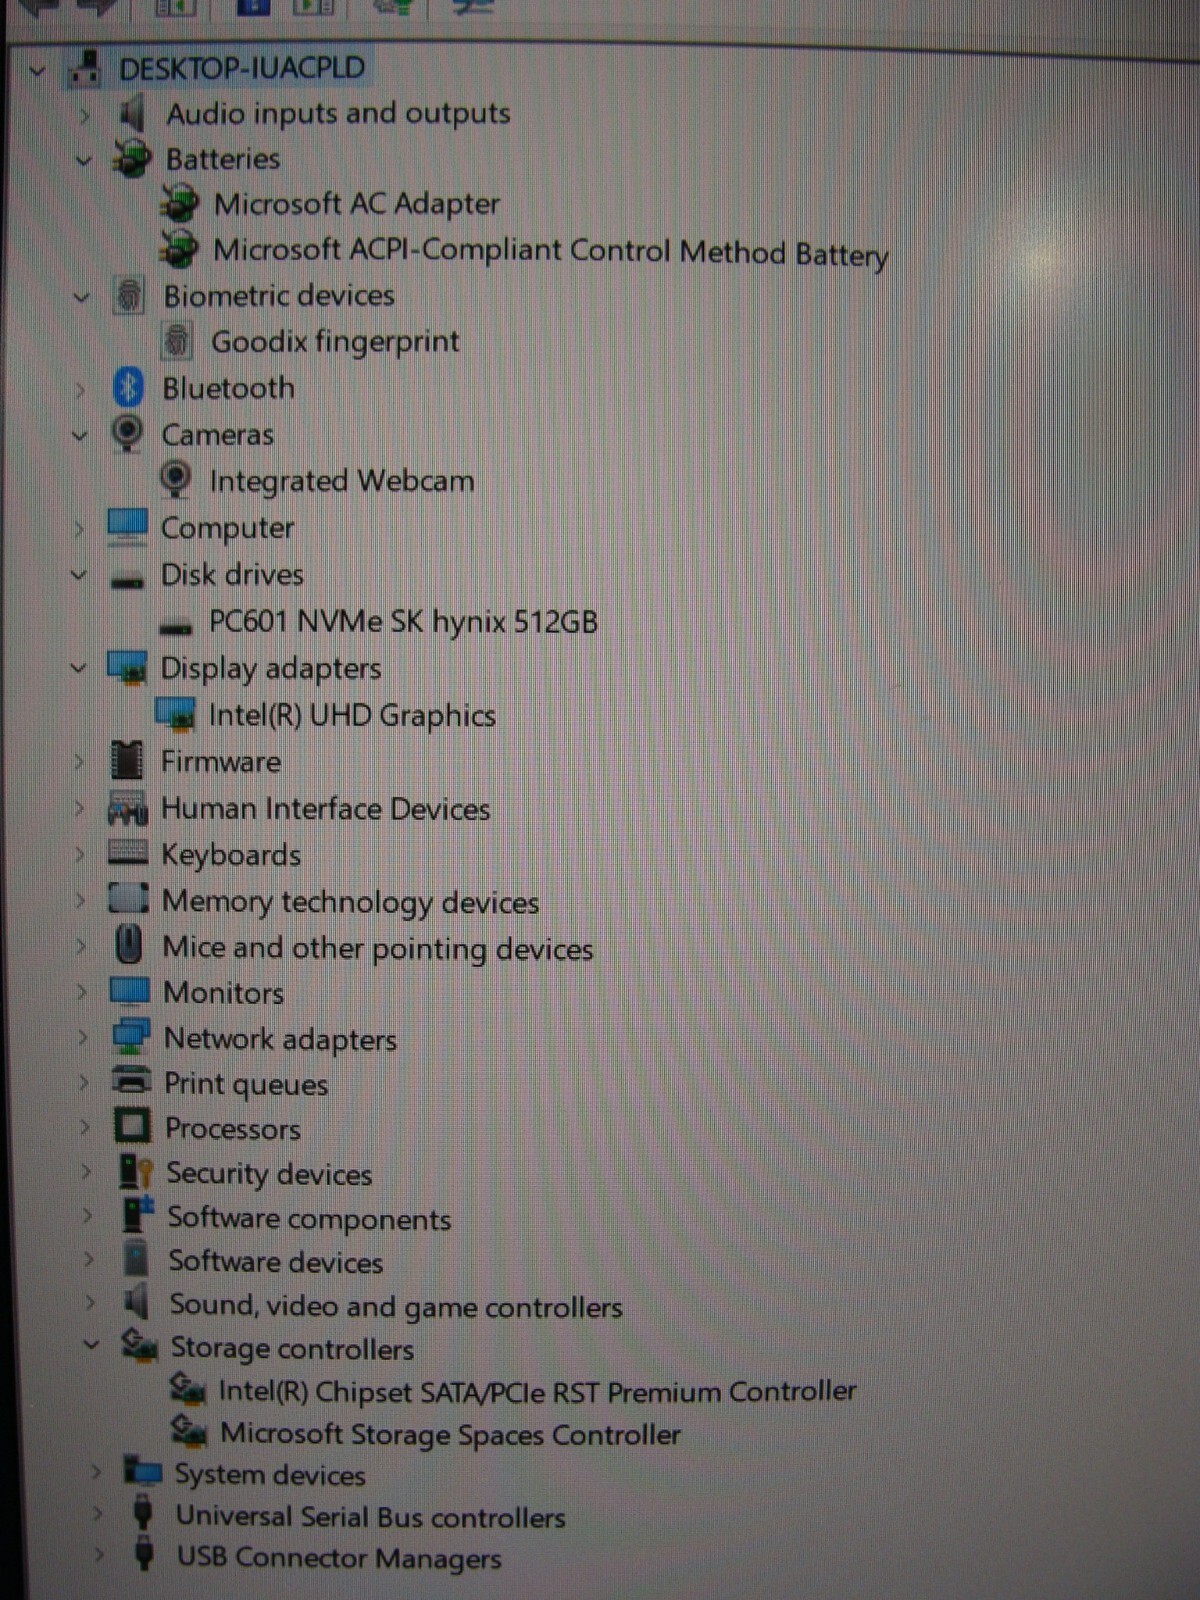Click the Storage controllers category icon

coord(139,1346)
